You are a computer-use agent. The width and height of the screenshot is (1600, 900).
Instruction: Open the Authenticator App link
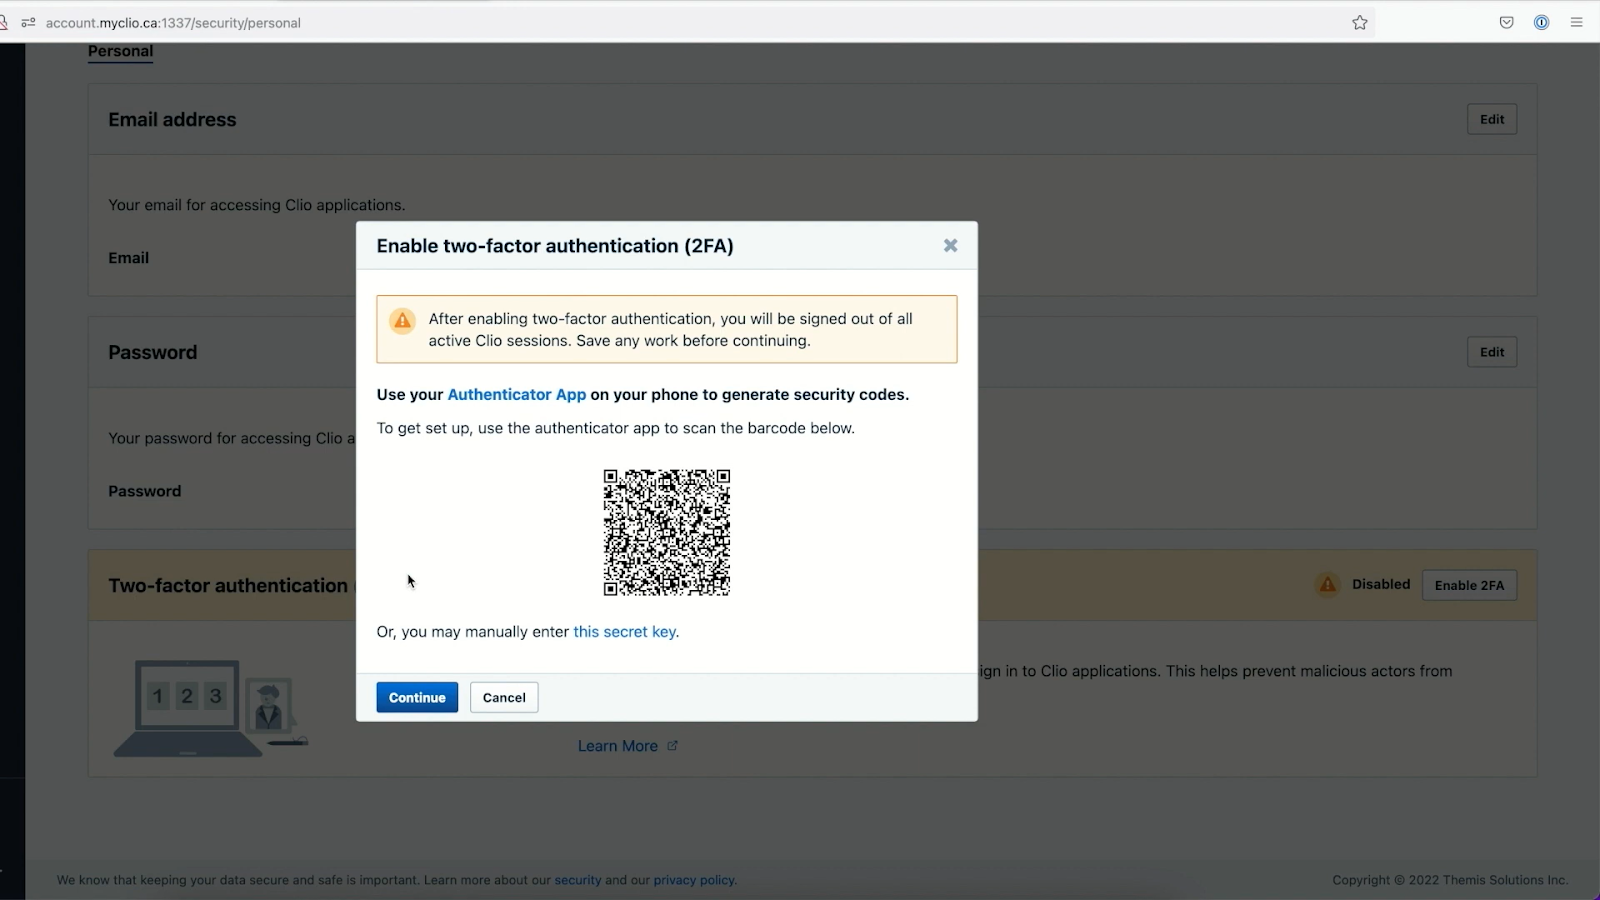516,395
